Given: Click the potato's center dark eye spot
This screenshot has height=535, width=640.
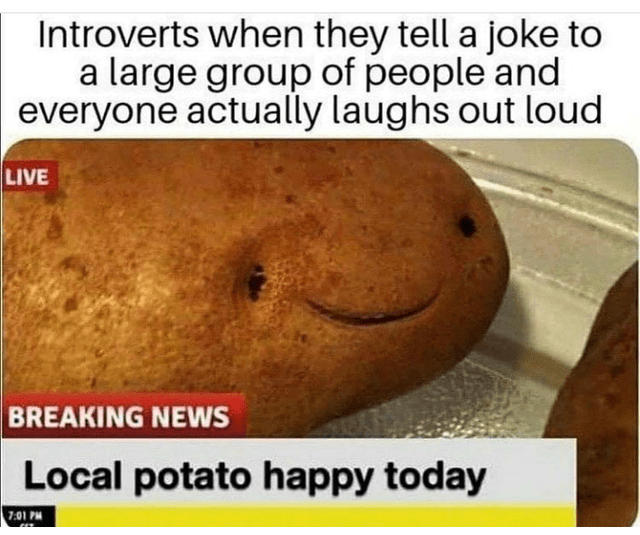Looking at the screenshot, I should point(256,282).
